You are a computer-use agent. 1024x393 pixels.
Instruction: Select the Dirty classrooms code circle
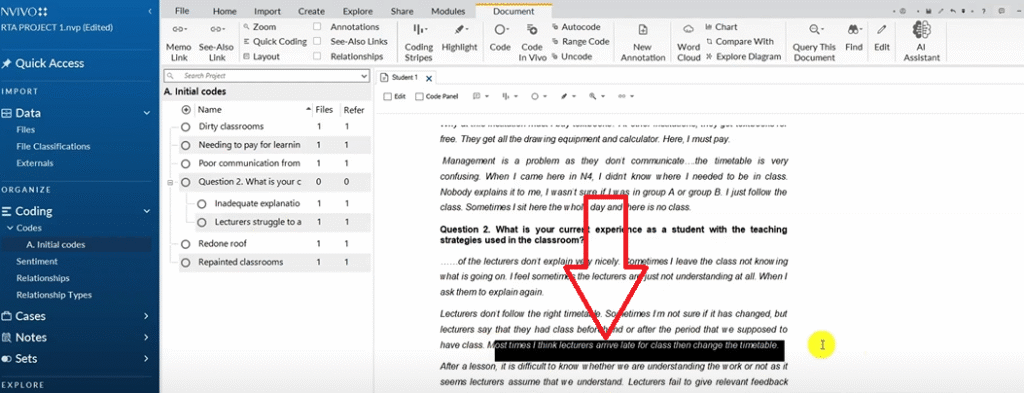coord(185,127)
